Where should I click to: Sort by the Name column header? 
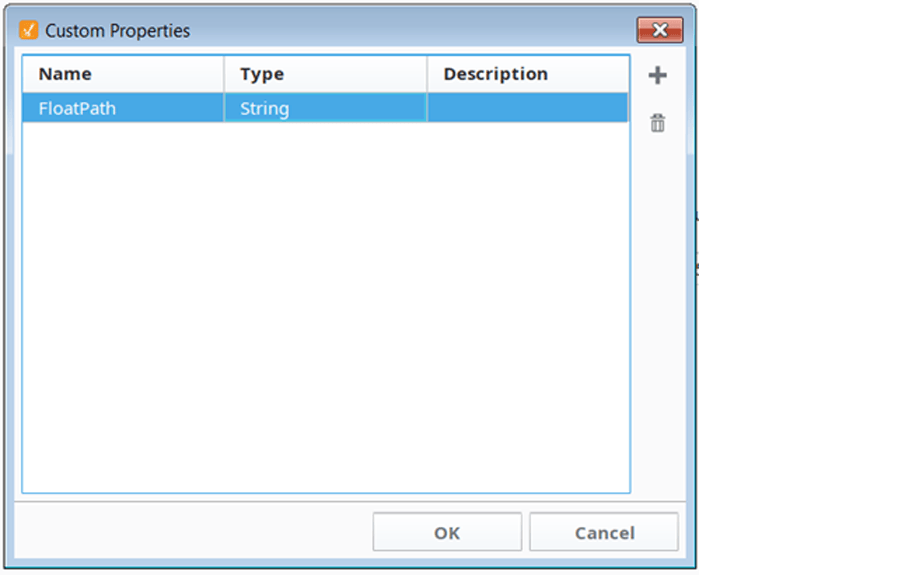point(123,74)
